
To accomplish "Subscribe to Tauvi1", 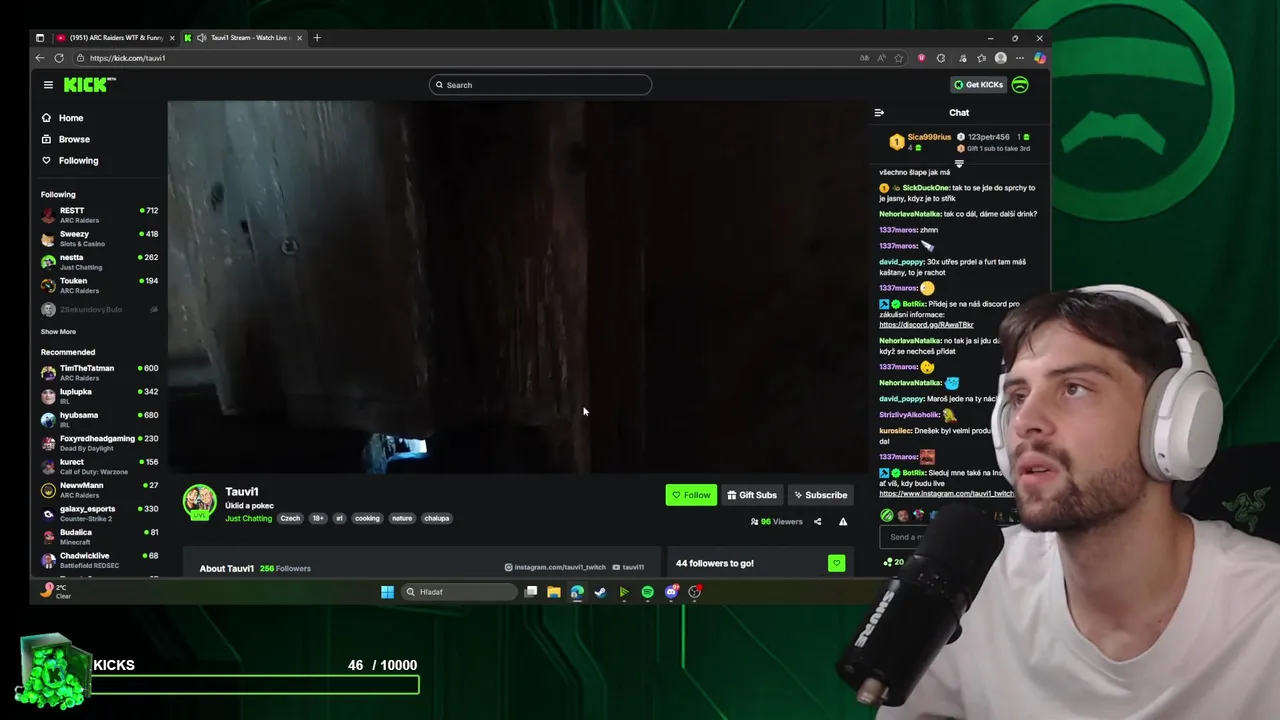I will click(820, 495).
